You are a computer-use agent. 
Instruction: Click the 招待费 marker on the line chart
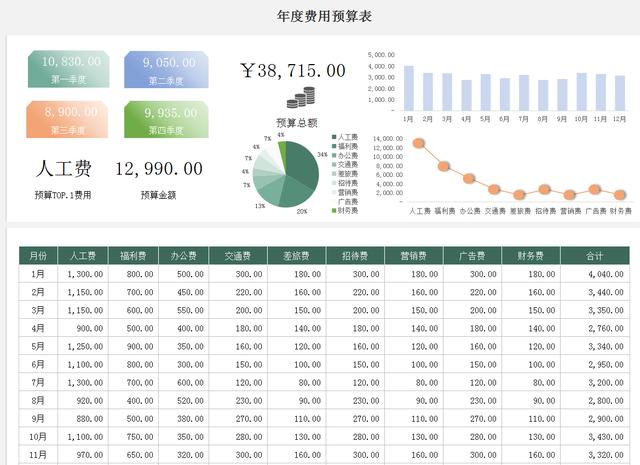click(545, 189)
